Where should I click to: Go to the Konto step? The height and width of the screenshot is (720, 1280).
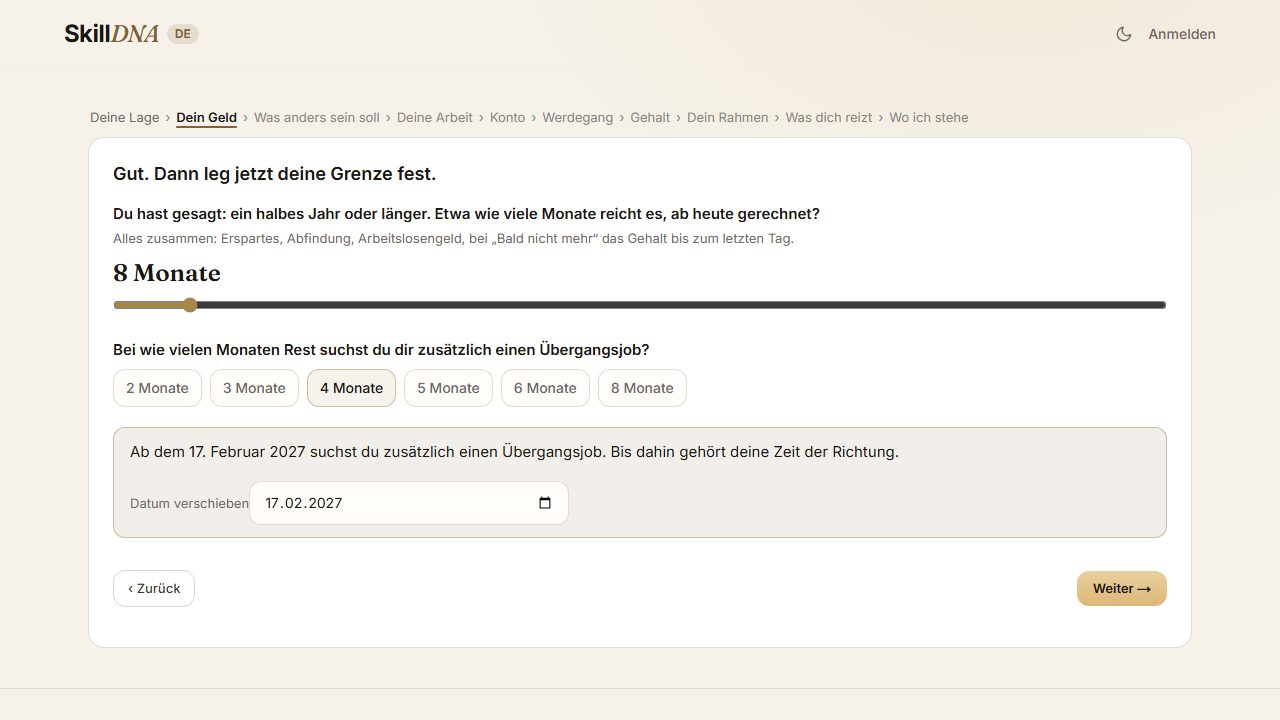[507, 118]
